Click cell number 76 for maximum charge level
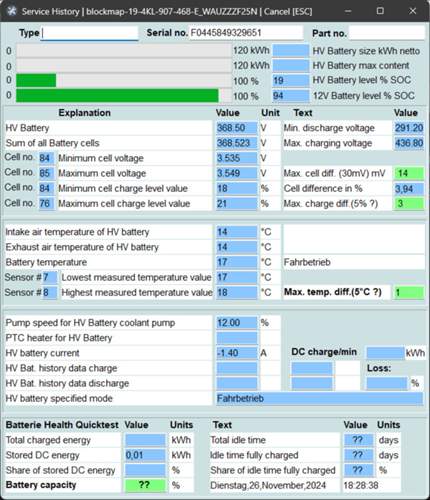Image resolution: width=430 pixels, height=500 pixels. tap(46, 203)
